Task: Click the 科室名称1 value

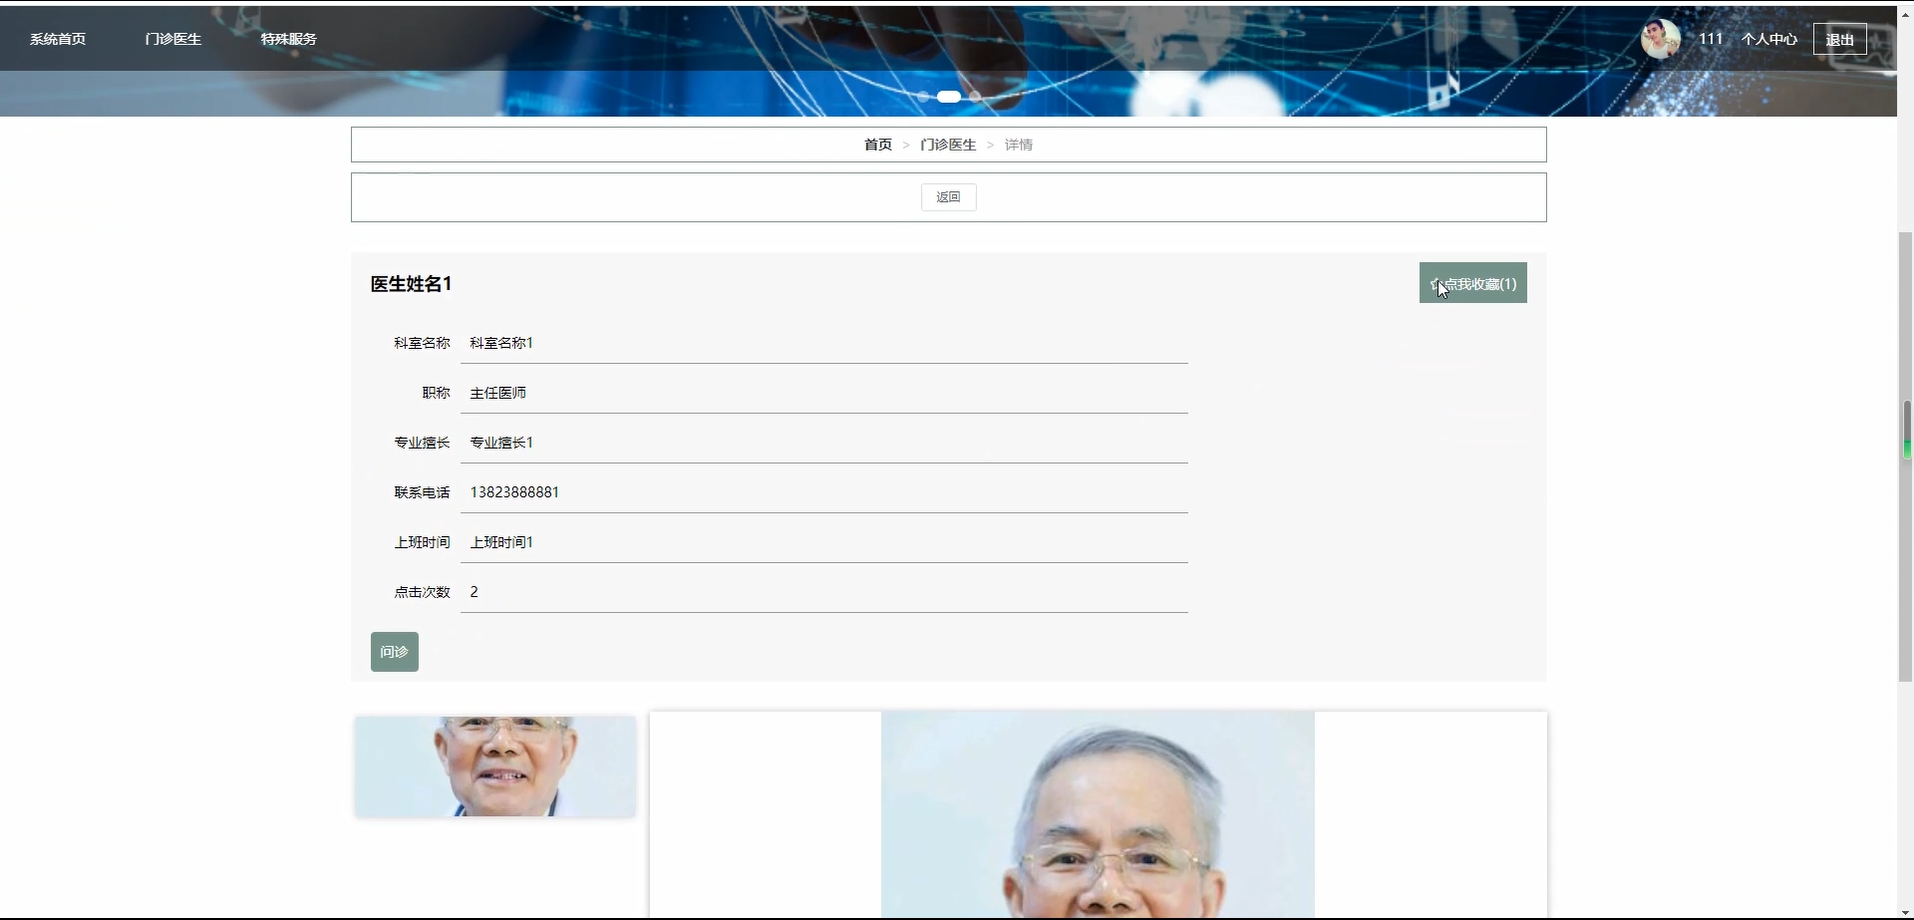Action: coord(501,343)
